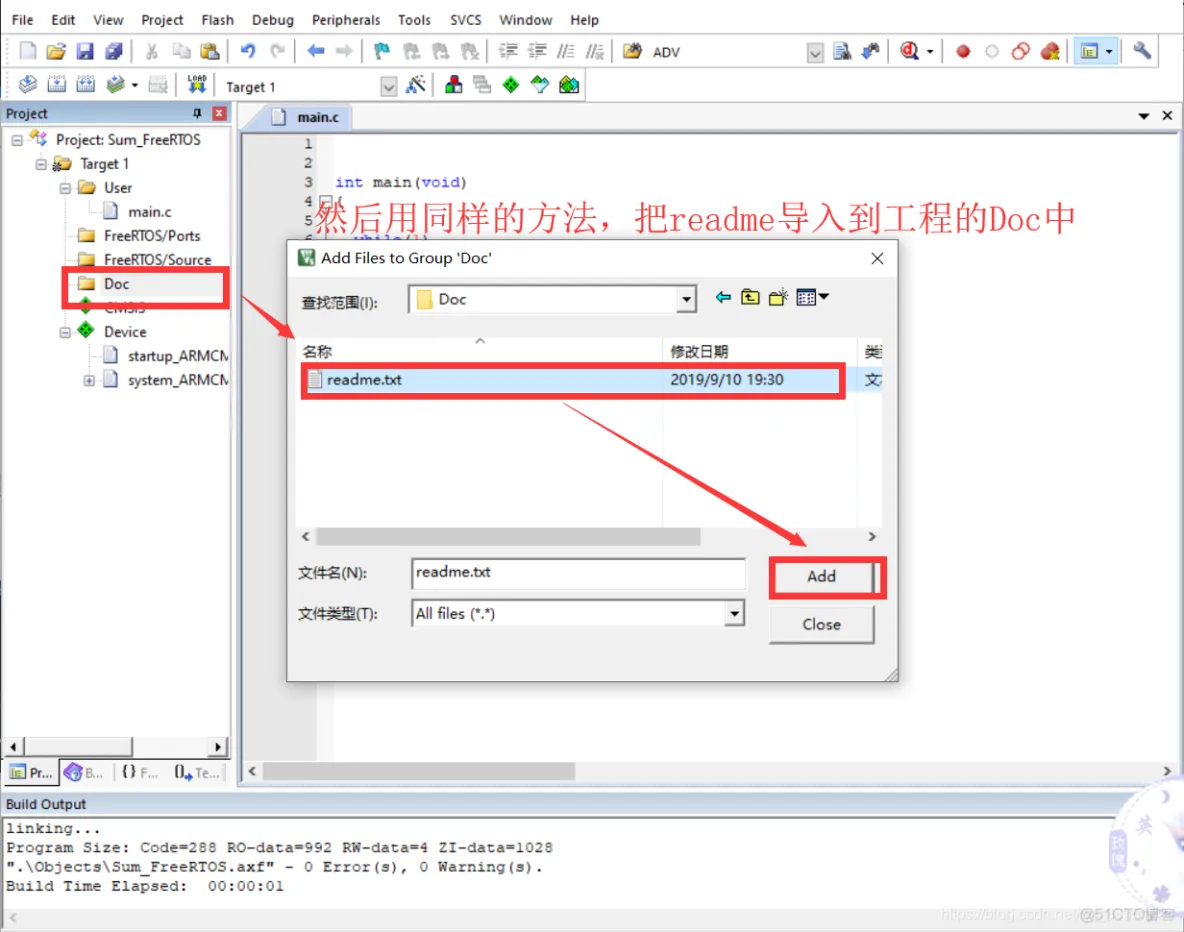Collapse the Target 1 tree node

pyautogui.click(x=41, y=165)
